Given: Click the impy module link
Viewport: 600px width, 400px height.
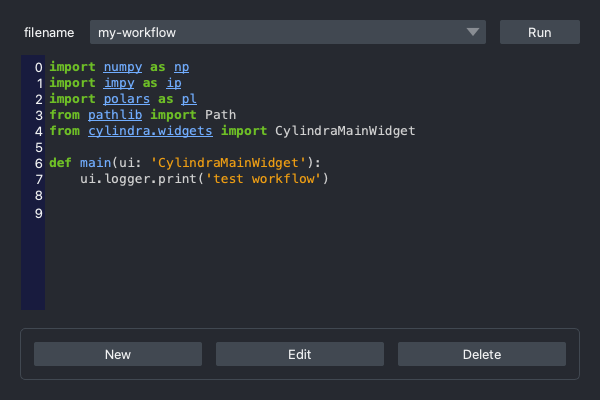Looking at the screenshot, I should [x=119, y=83].
